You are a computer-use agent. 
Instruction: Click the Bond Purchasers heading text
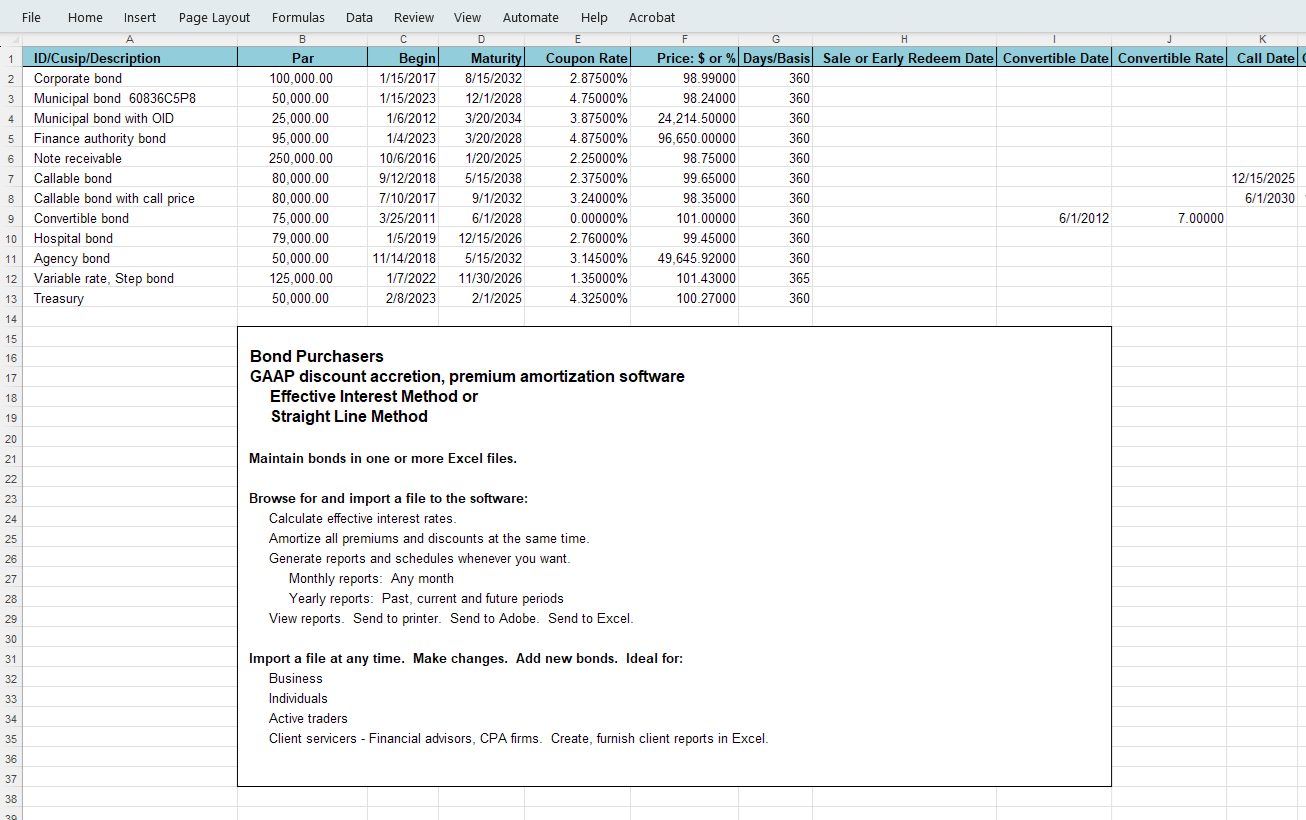[x=317, y=356]
